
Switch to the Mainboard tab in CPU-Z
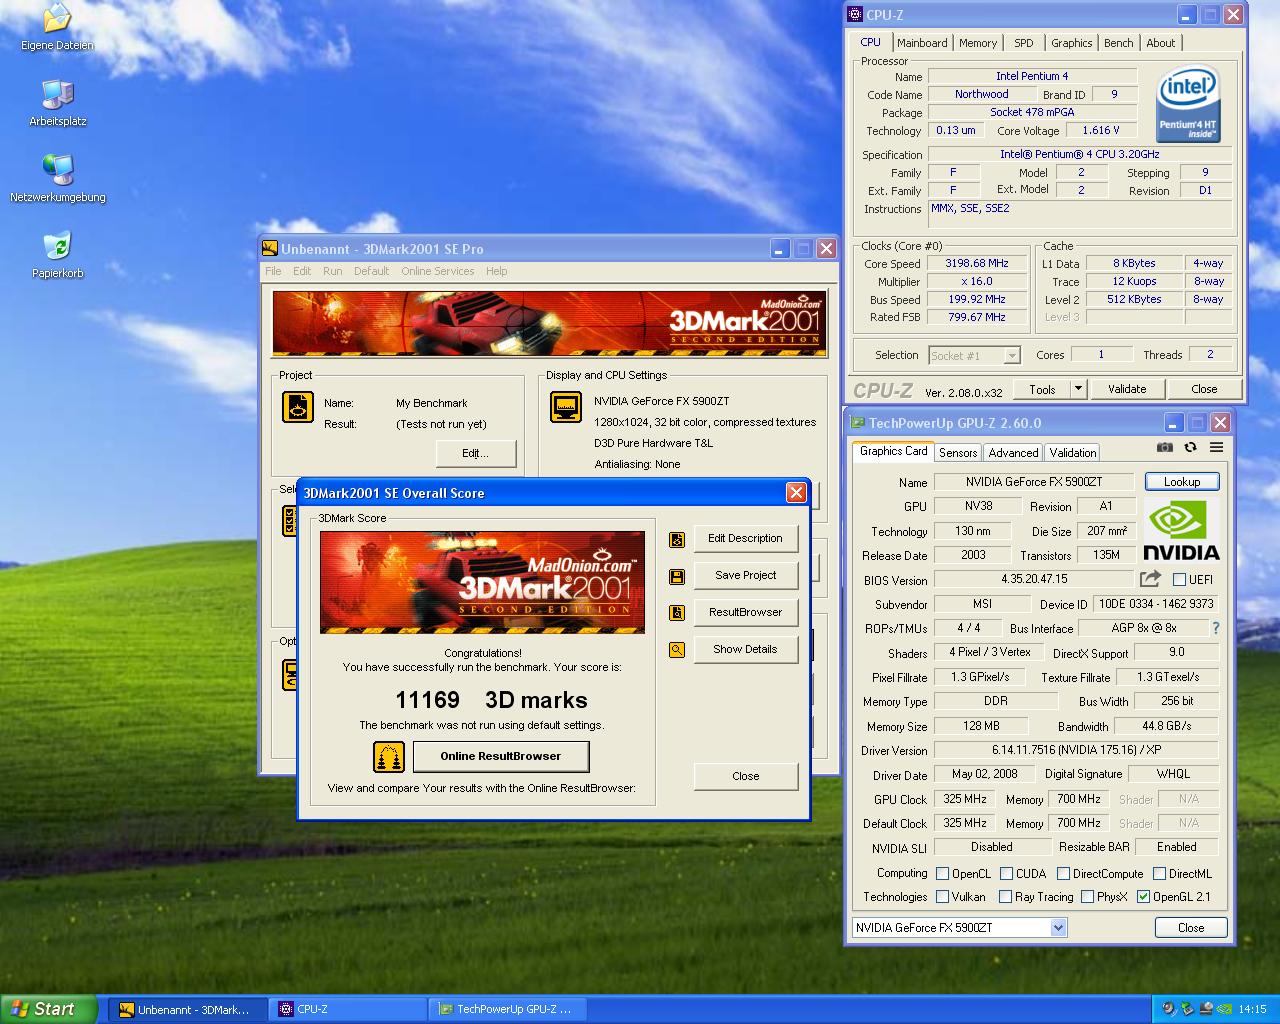(x=921, y=43)
